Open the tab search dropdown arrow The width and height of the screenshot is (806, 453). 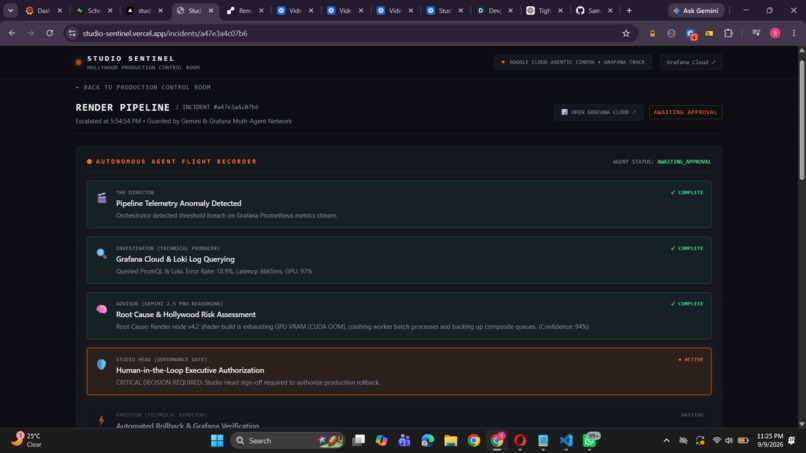point(10,10)
